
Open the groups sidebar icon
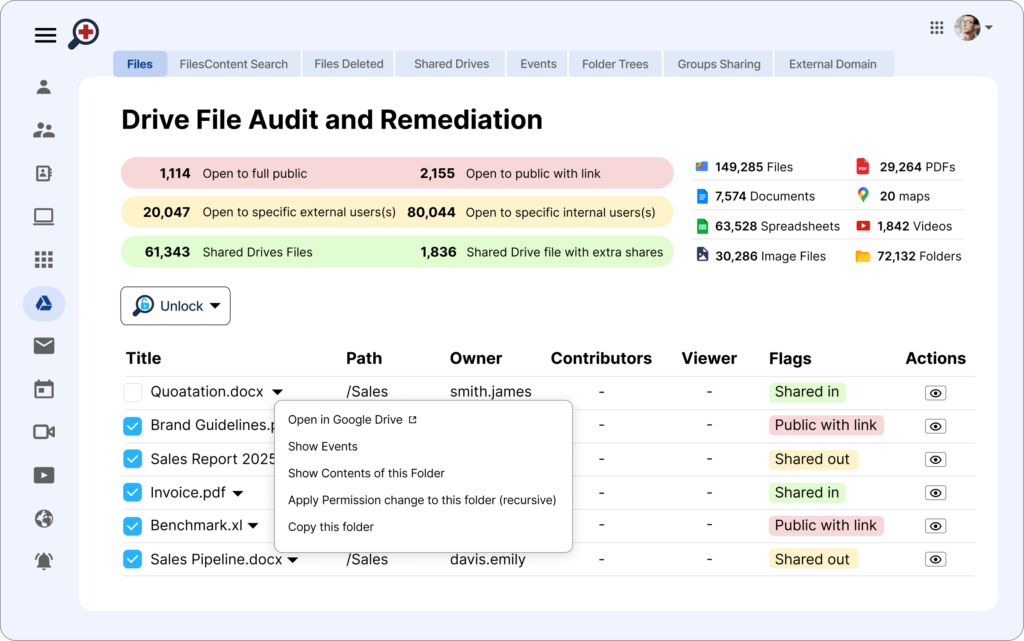(x=44, y=130)
